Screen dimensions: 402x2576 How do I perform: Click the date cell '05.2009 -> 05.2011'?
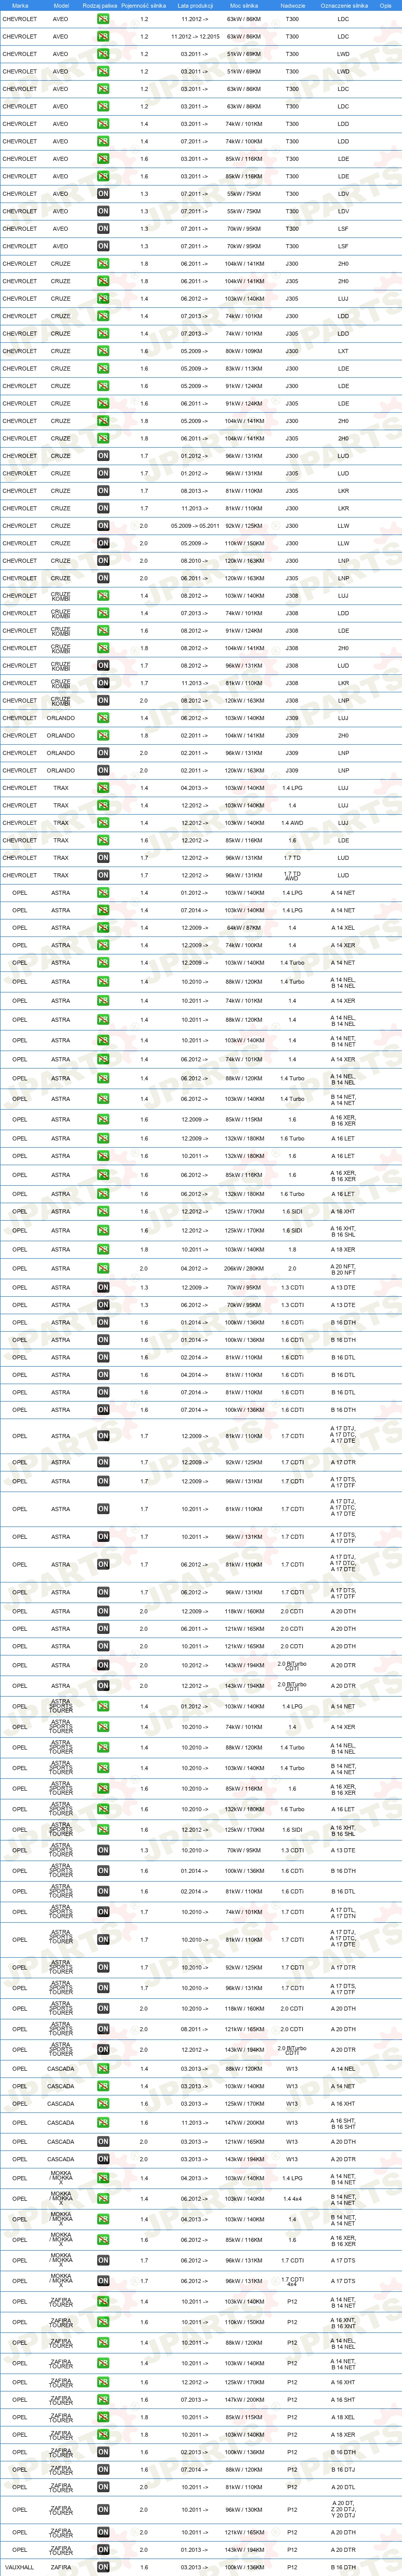click(x=195, y=526)
